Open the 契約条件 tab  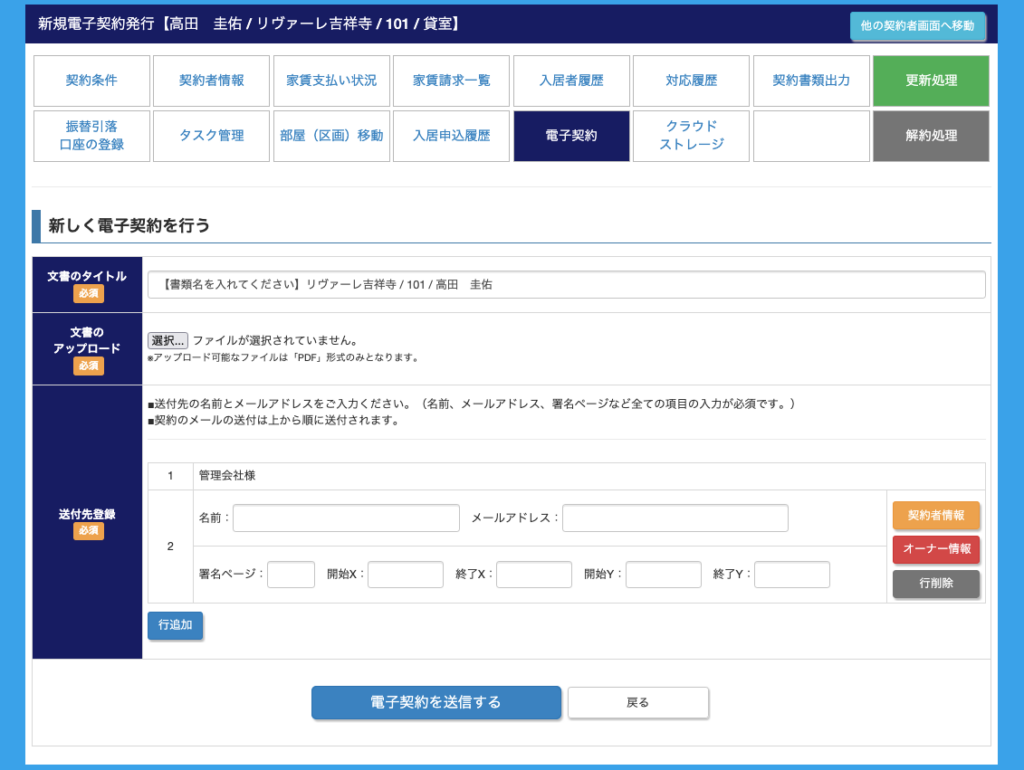tap(92, 81)
